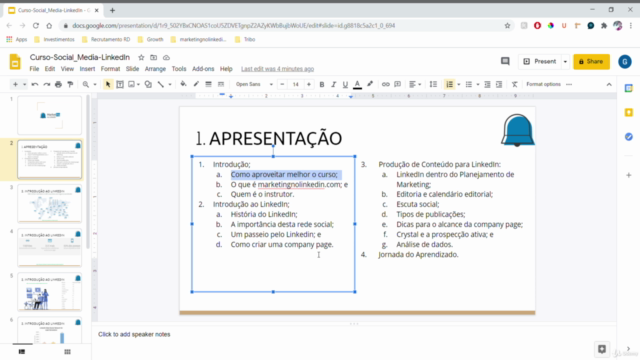The width and height of the screenshot is (640, 360).
Task: Click the Border color pencil icon
Action: [x=196, y=84]
